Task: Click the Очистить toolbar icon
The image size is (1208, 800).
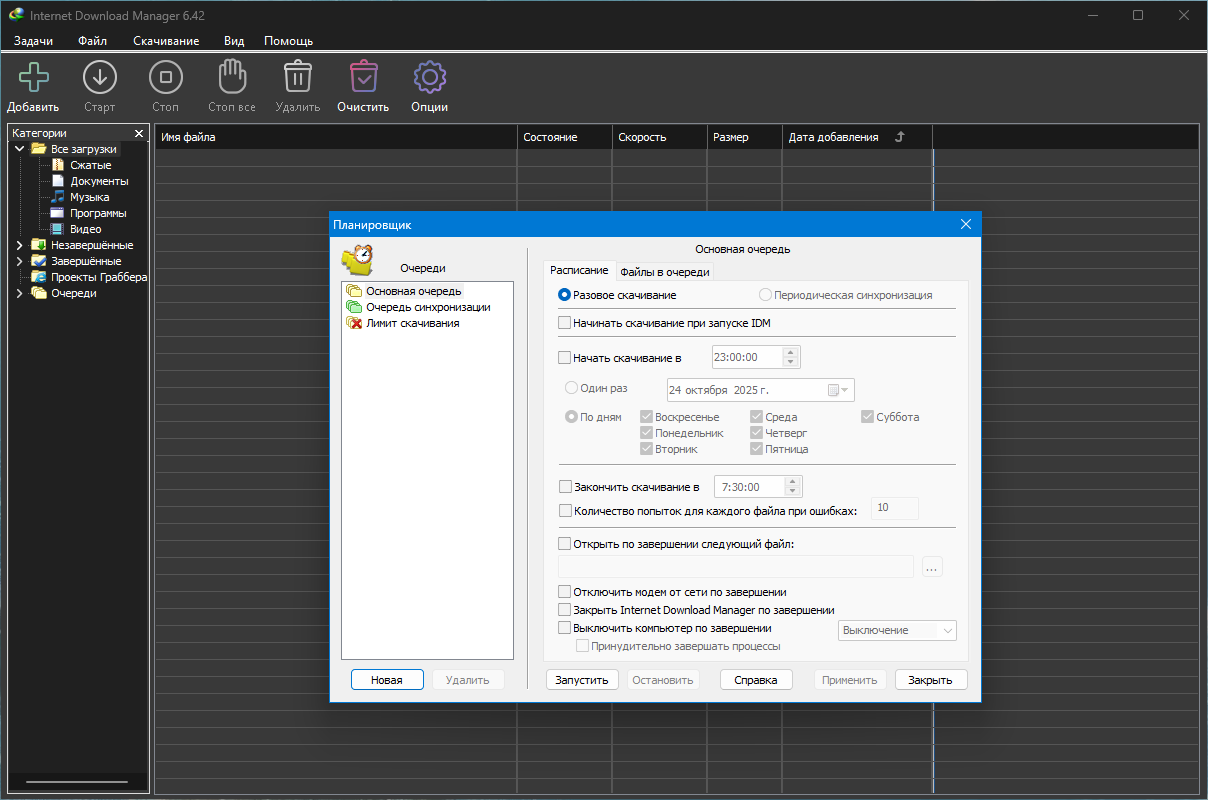Action: 363,77
